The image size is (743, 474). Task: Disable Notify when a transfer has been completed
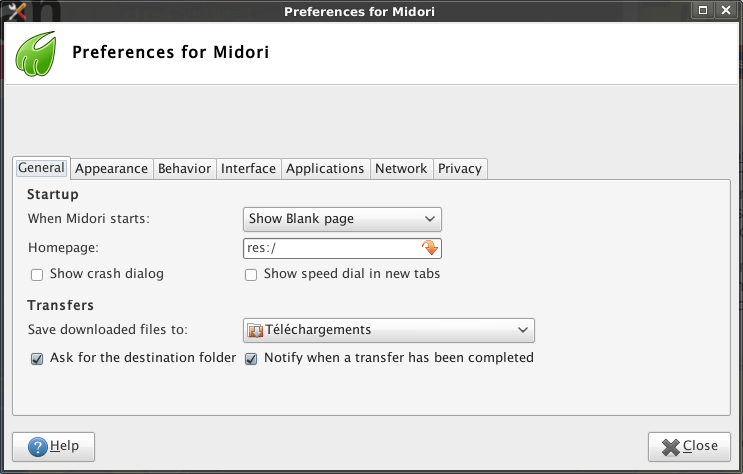[252, 358]
